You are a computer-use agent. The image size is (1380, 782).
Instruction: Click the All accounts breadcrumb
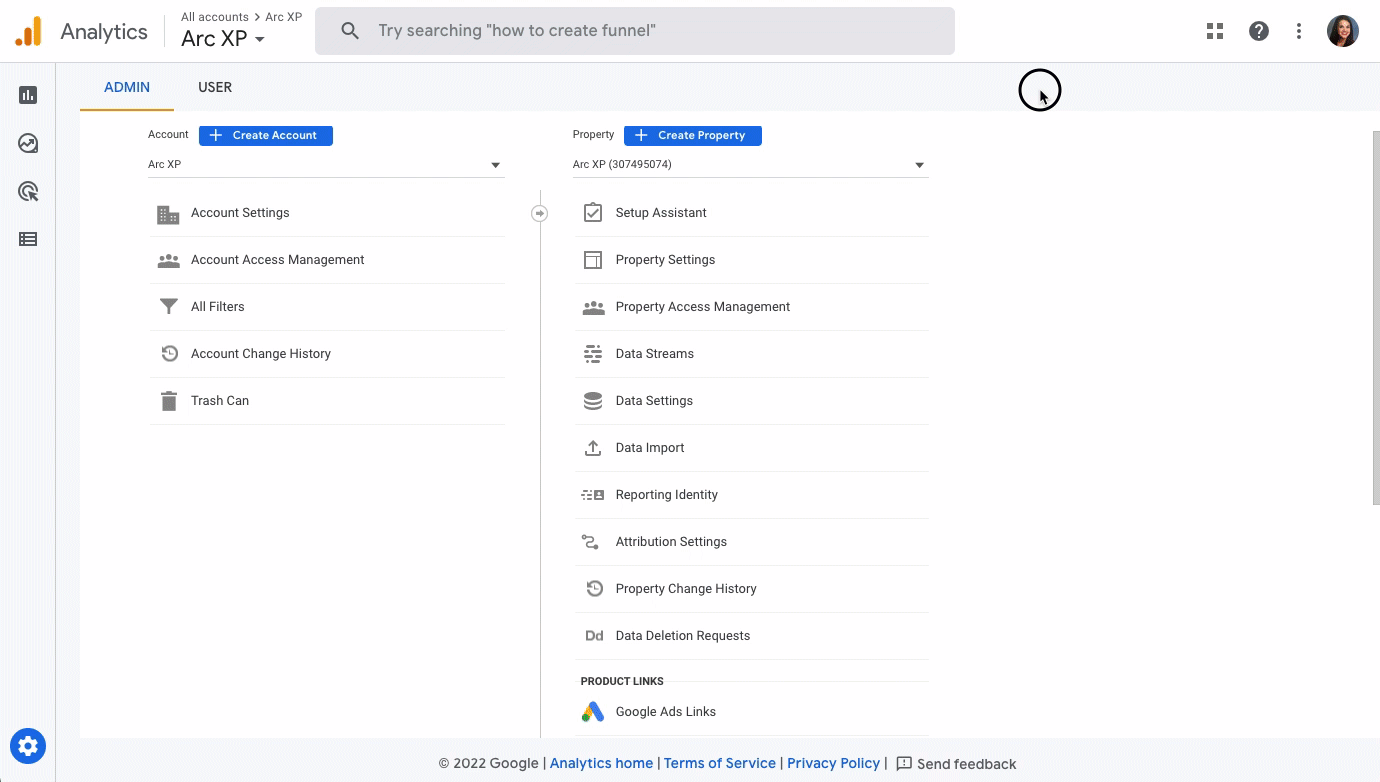215,17
